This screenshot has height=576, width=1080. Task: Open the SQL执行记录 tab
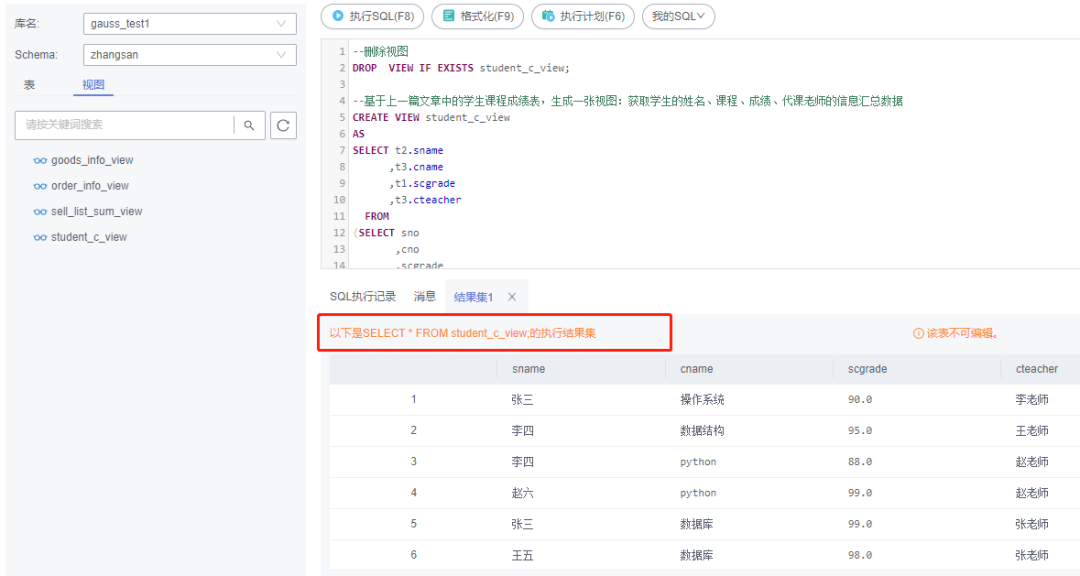coord(363,296)
